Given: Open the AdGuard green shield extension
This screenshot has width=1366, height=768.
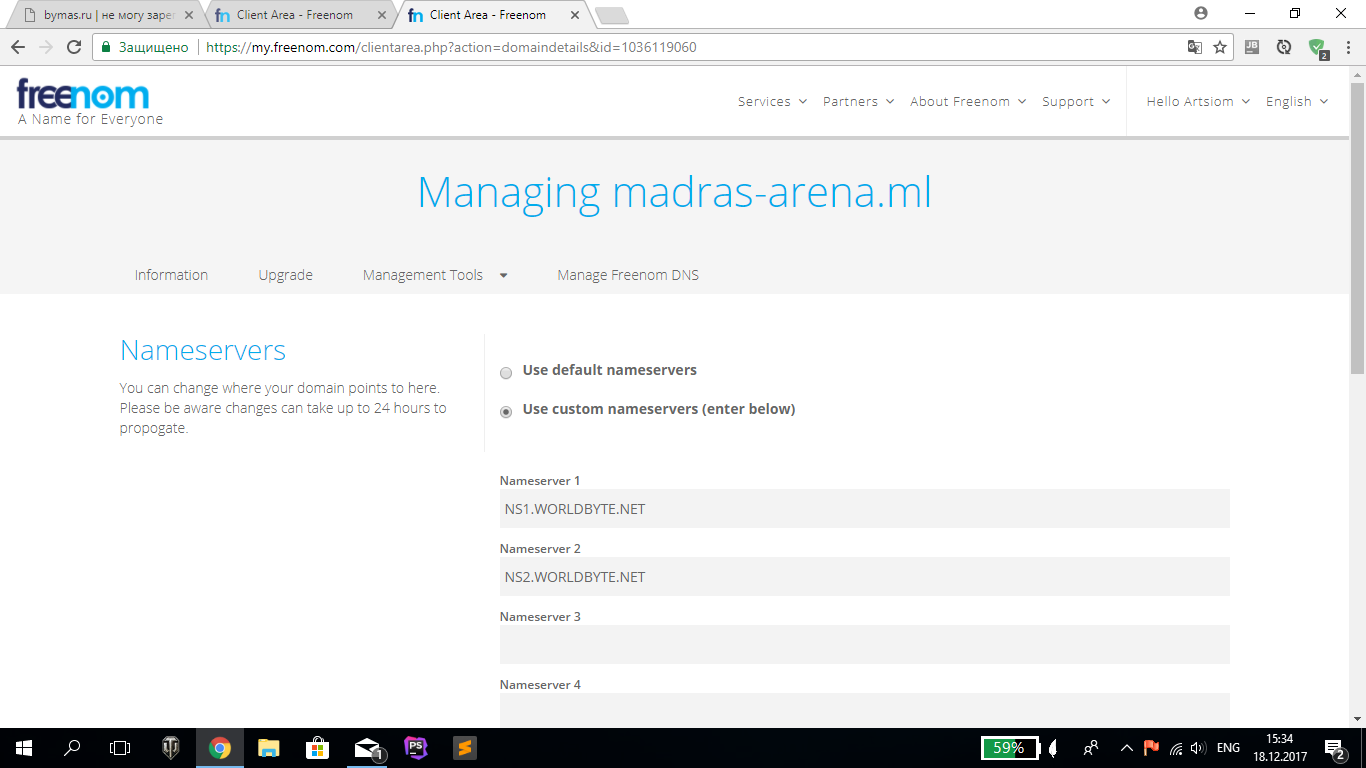Looking at the screenshot, I should tap(1316, 47).
